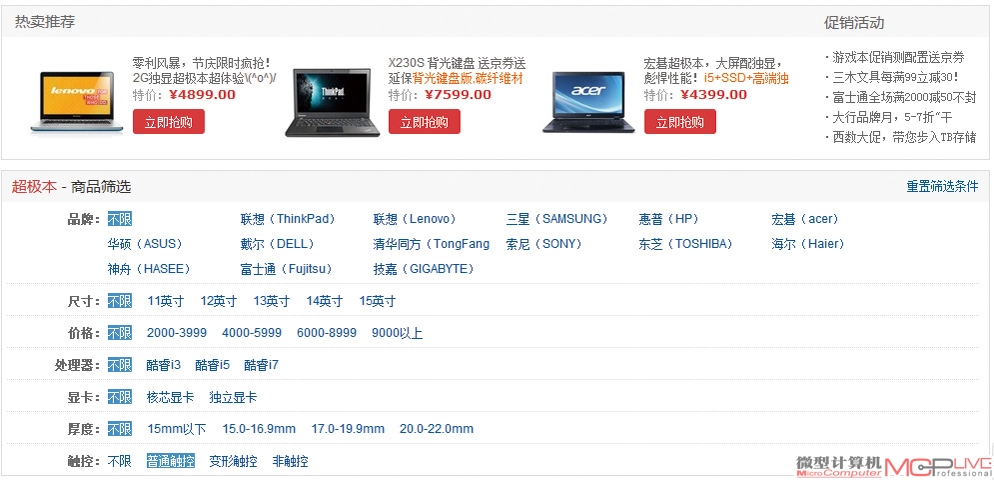Pick the 2000-3999 price range

[x=177, y=333]
